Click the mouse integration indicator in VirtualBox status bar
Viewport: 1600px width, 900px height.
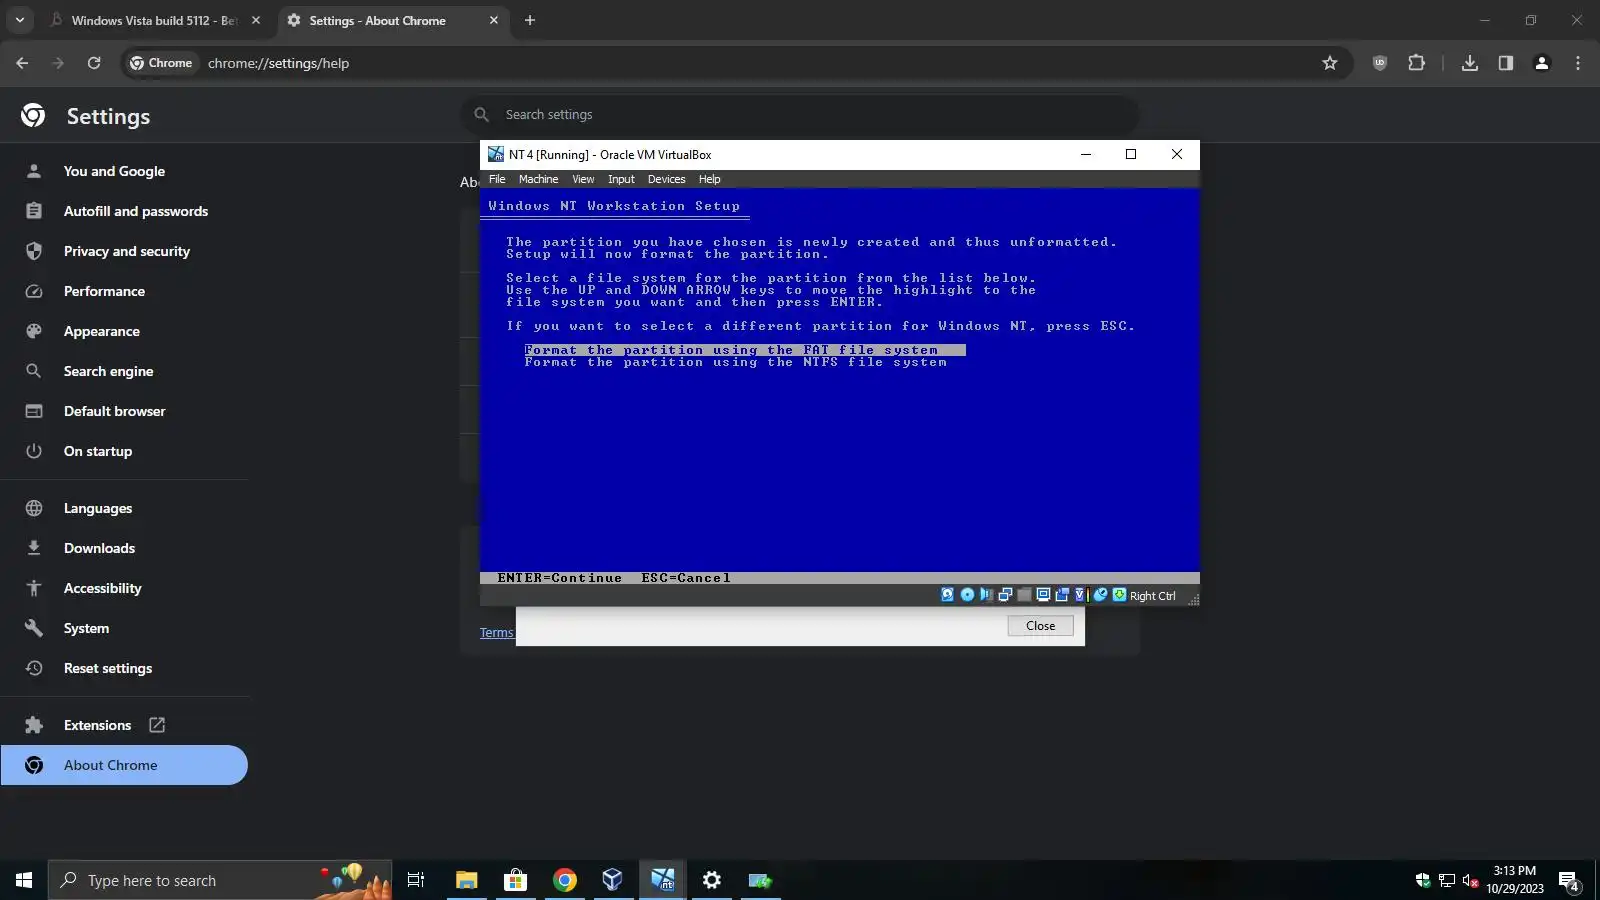(1100, 595)
